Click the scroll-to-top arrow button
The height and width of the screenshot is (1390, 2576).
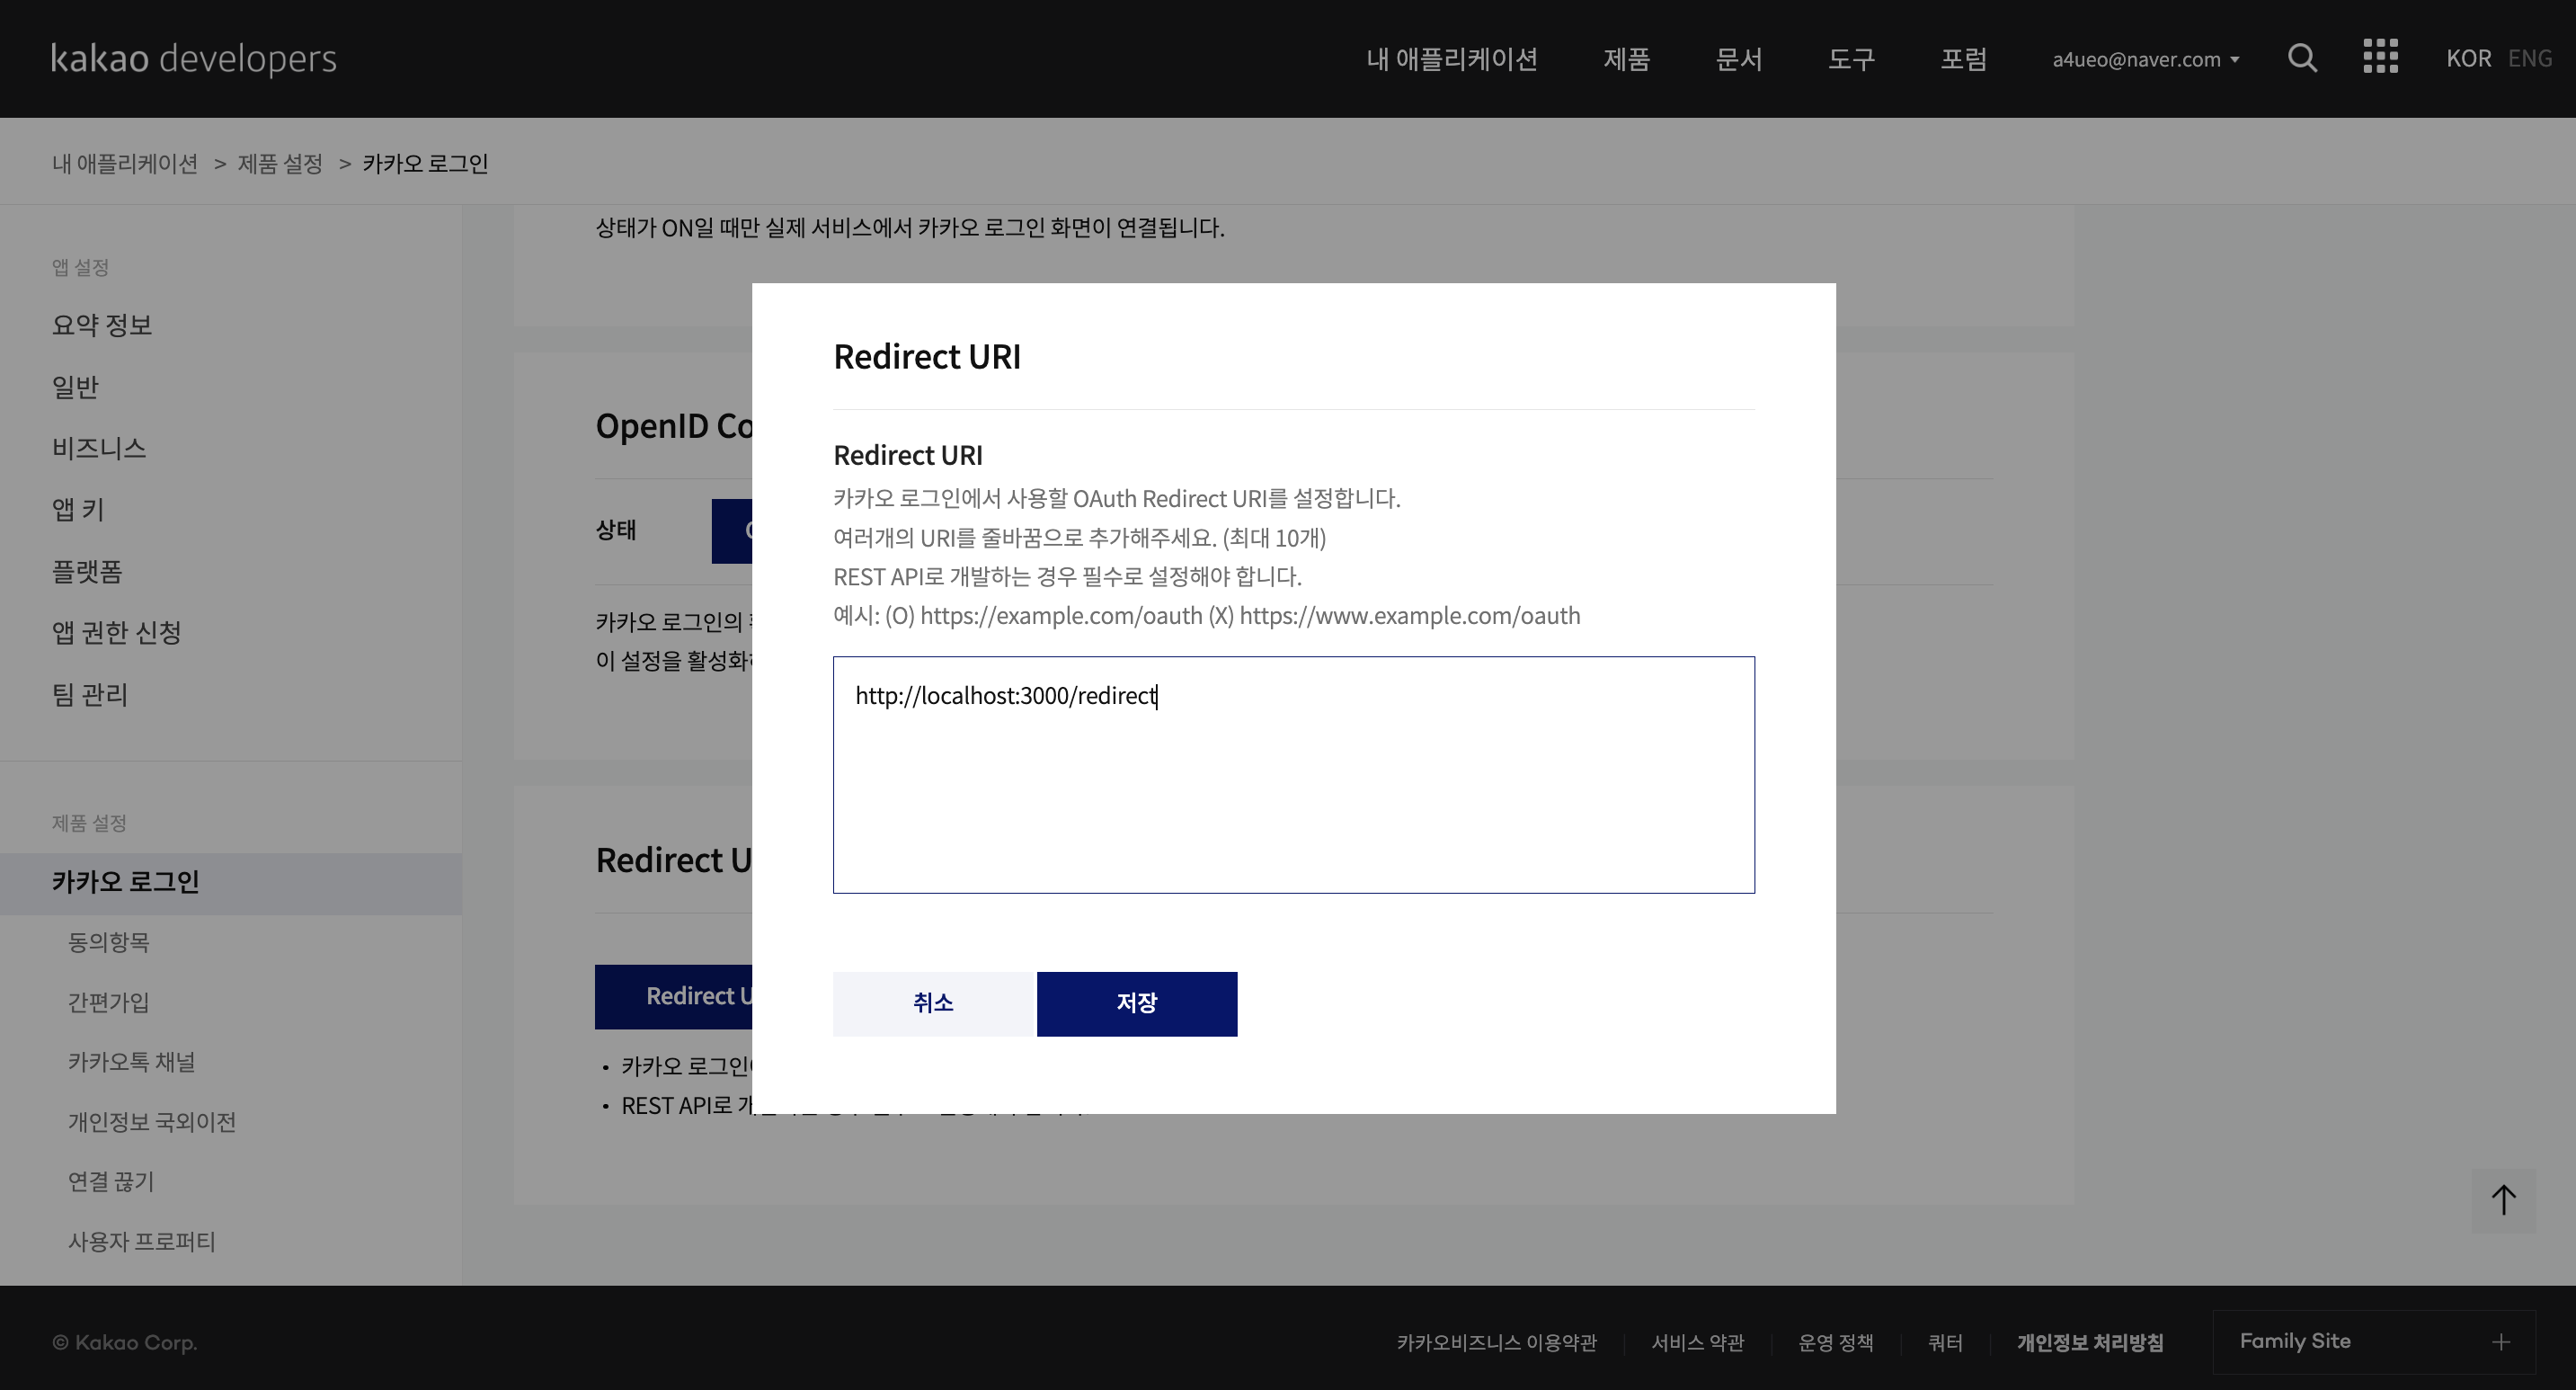pos(2503,1199)
